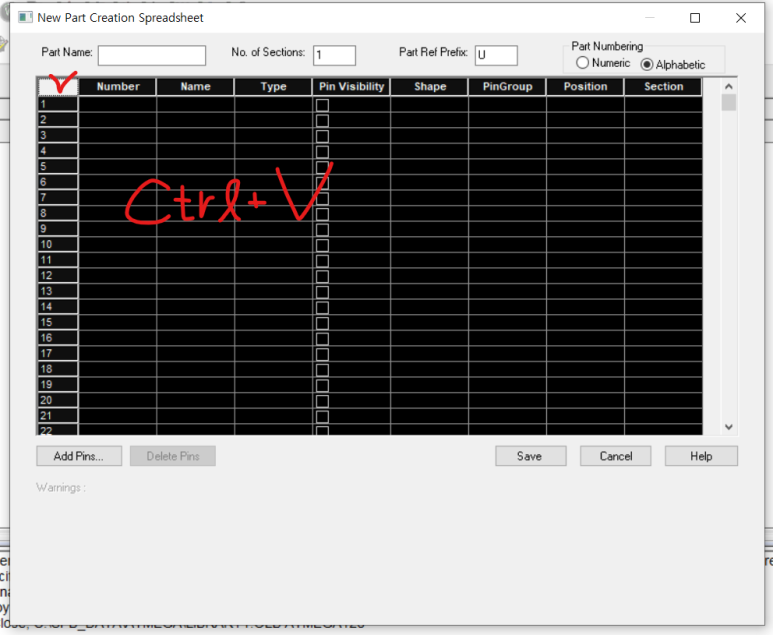773x635 pixels.
Task: Select row header 13
Action: (58, 291)
